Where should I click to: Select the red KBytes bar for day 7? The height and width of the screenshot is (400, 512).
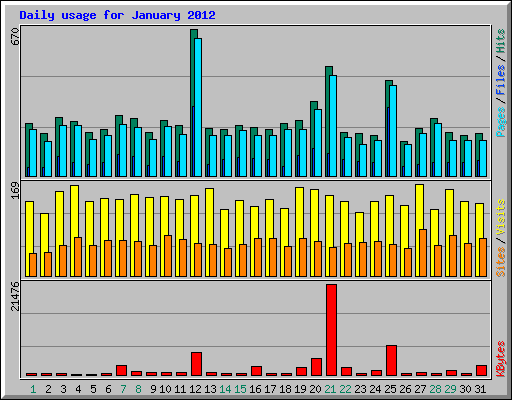(x=121, y=370)
